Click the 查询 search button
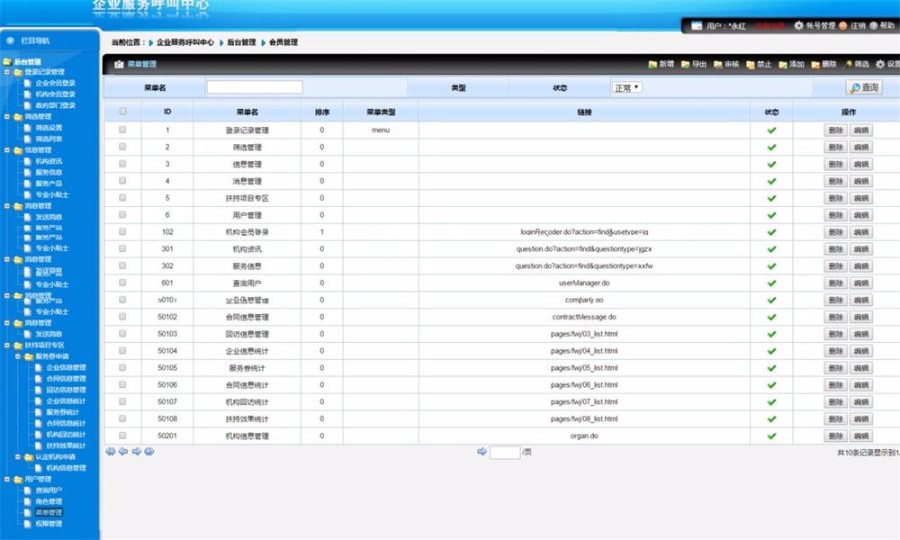Viewport: 900px width, 540px height. point(864,88)
